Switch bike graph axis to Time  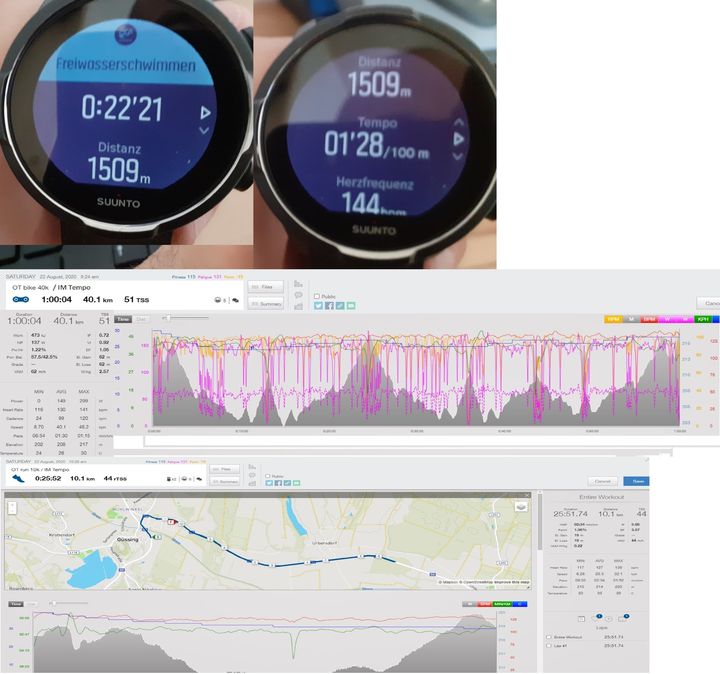click(x=123, y=319)
